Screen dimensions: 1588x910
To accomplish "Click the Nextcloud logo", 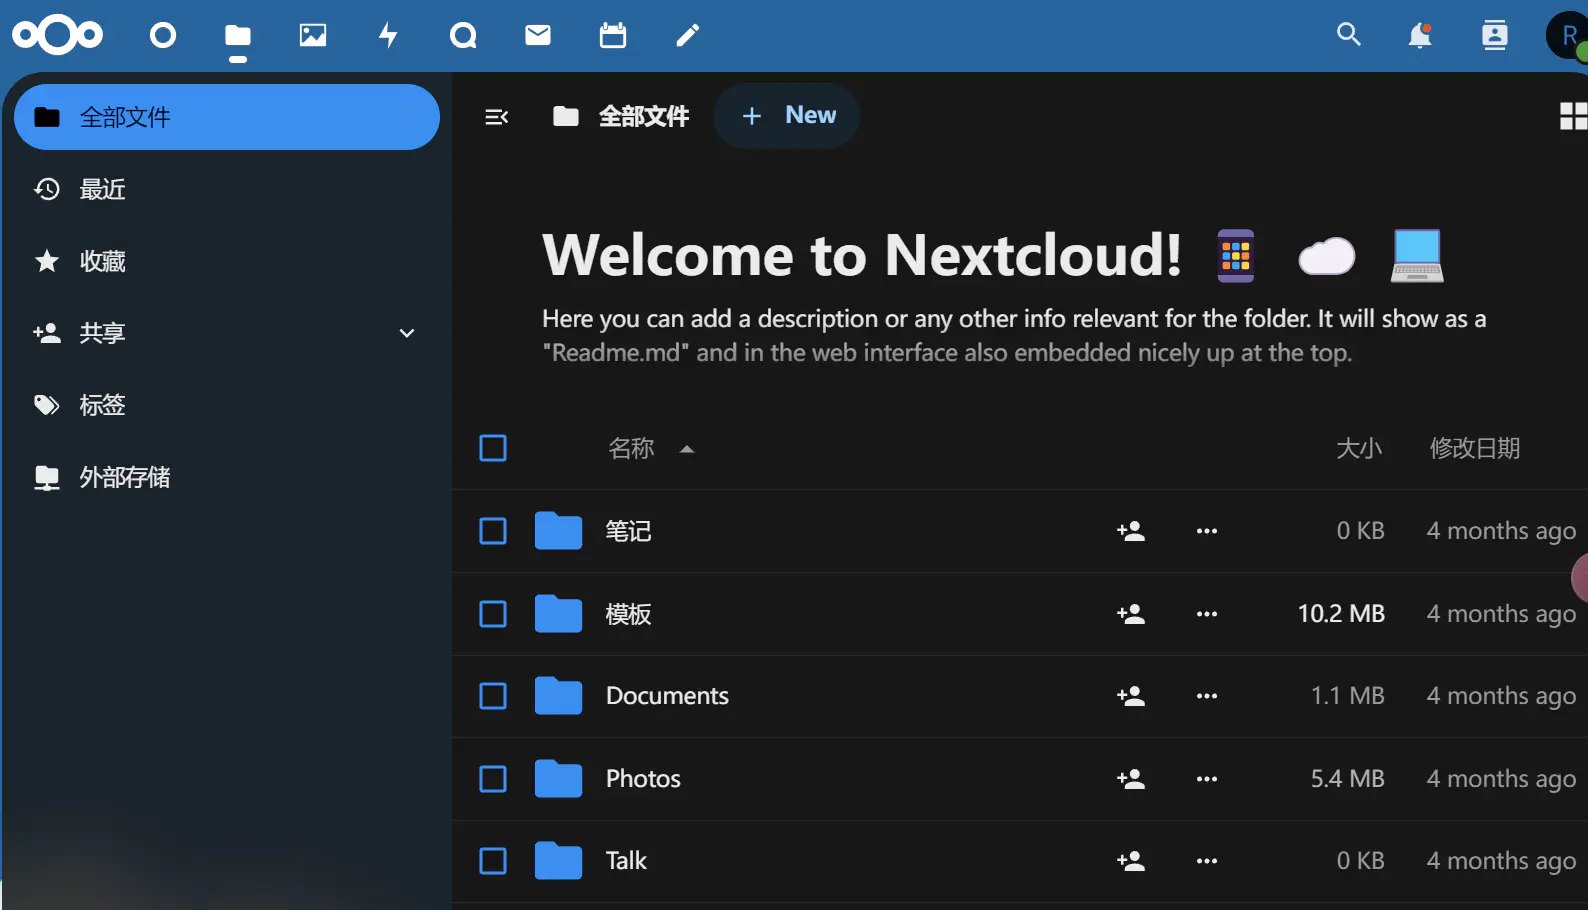I will (x=57, y=36).
